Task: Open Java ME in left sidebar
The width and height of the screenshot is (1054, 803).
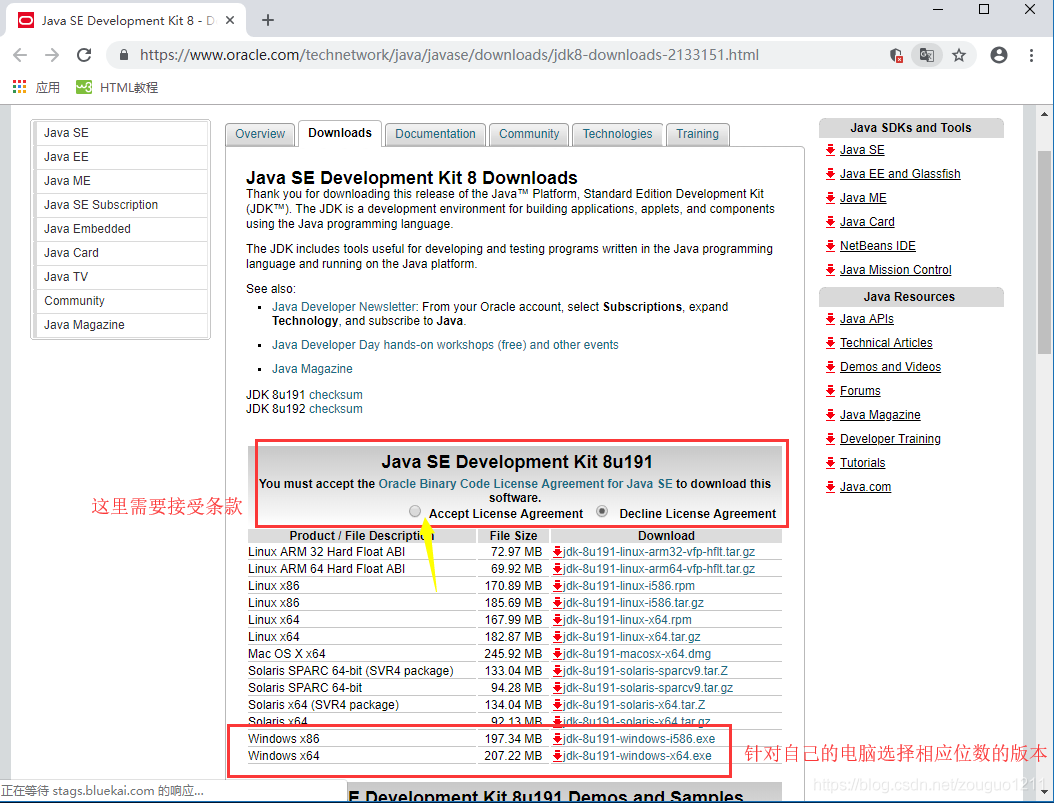Action: (x=121, y=181)
